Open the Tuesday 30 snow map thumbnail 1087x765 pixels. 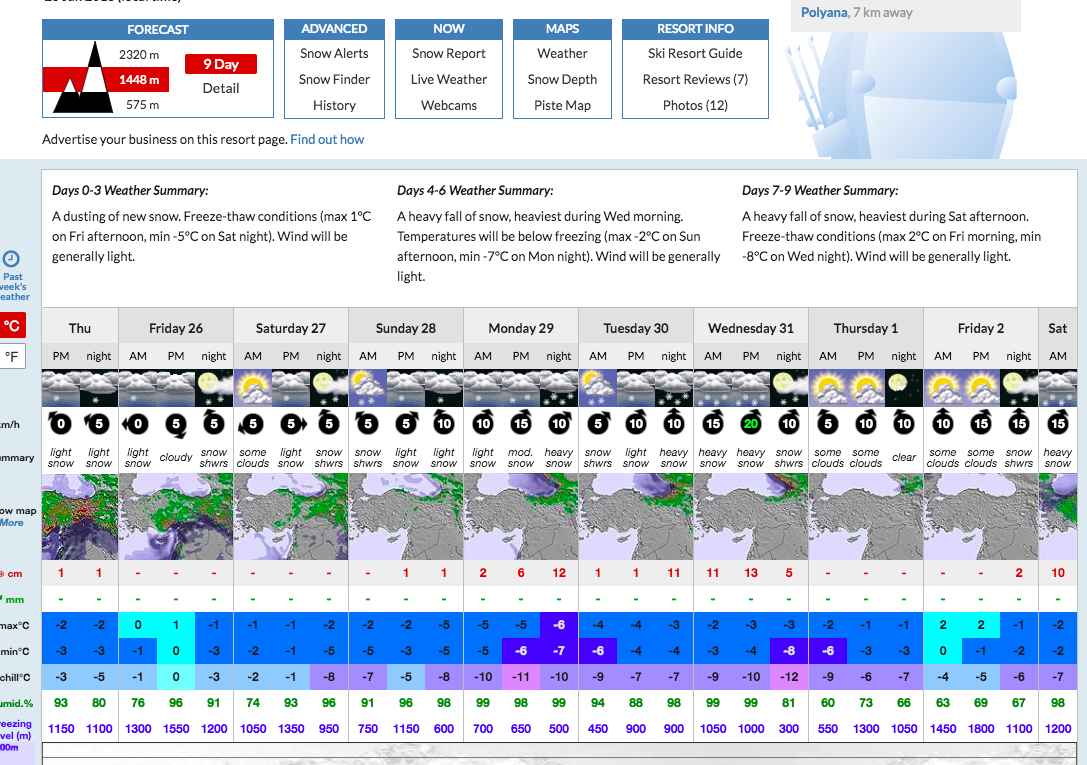[636, 517]
